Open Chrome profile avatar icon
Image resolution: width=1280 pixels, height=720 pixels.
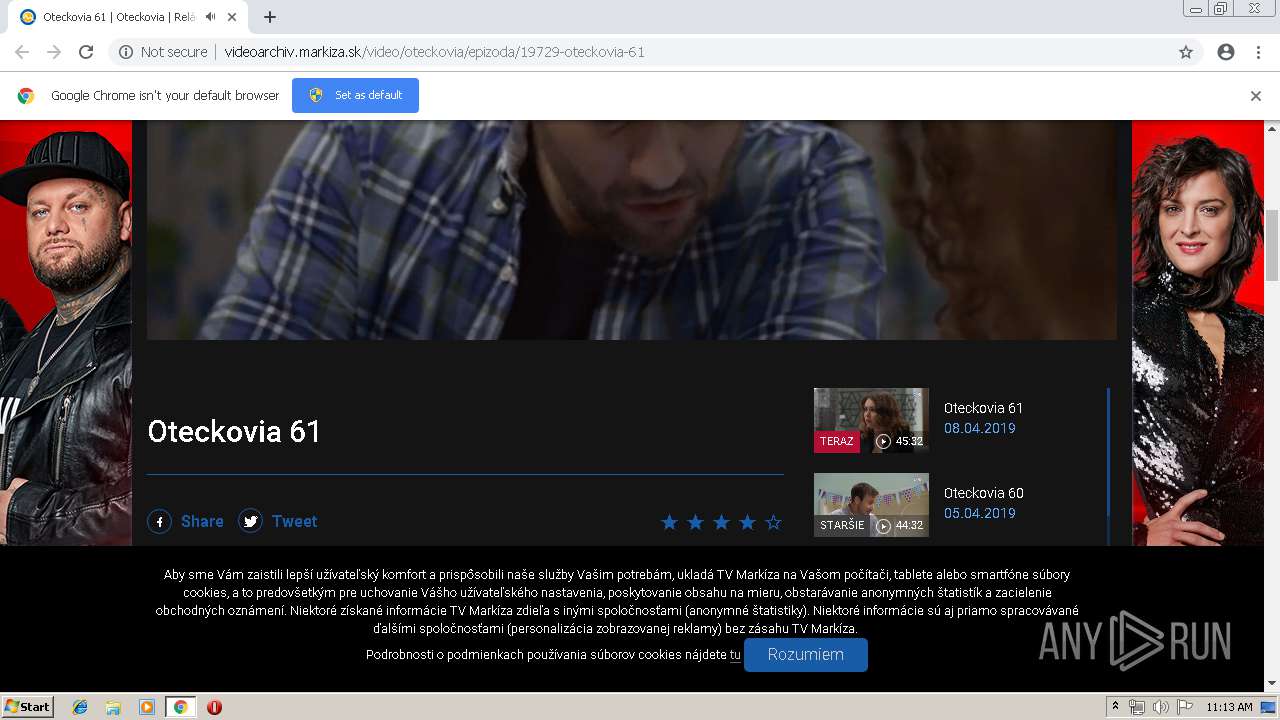pyautogui.click(x=1226, y=52)
